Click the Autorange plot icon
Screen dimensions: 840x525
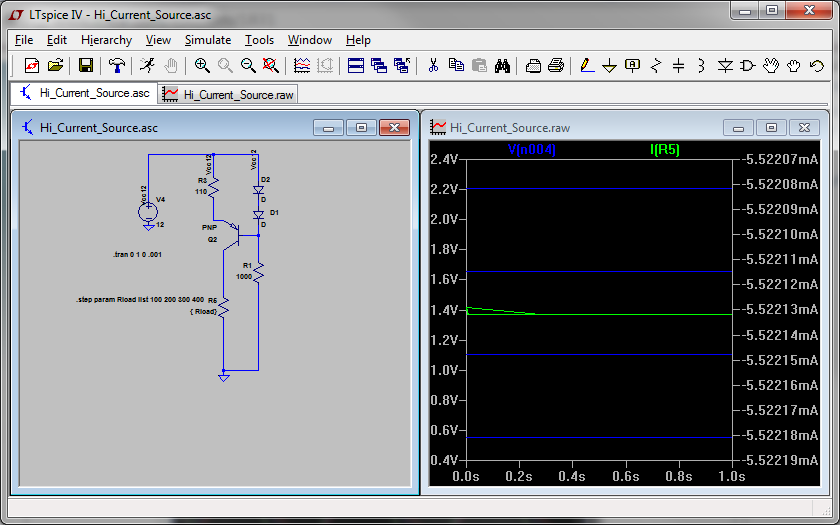pyautogui.click(x=302, y=66)
